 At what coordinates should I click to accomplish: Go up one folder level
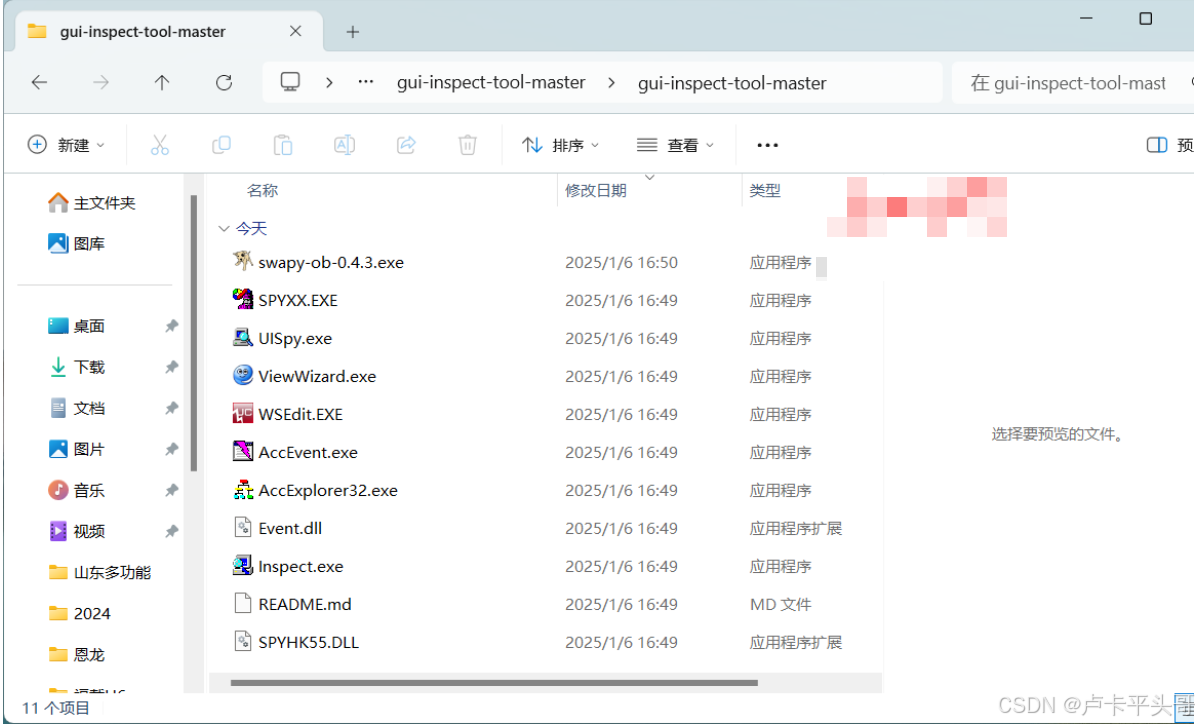click(x=161, y=82)
